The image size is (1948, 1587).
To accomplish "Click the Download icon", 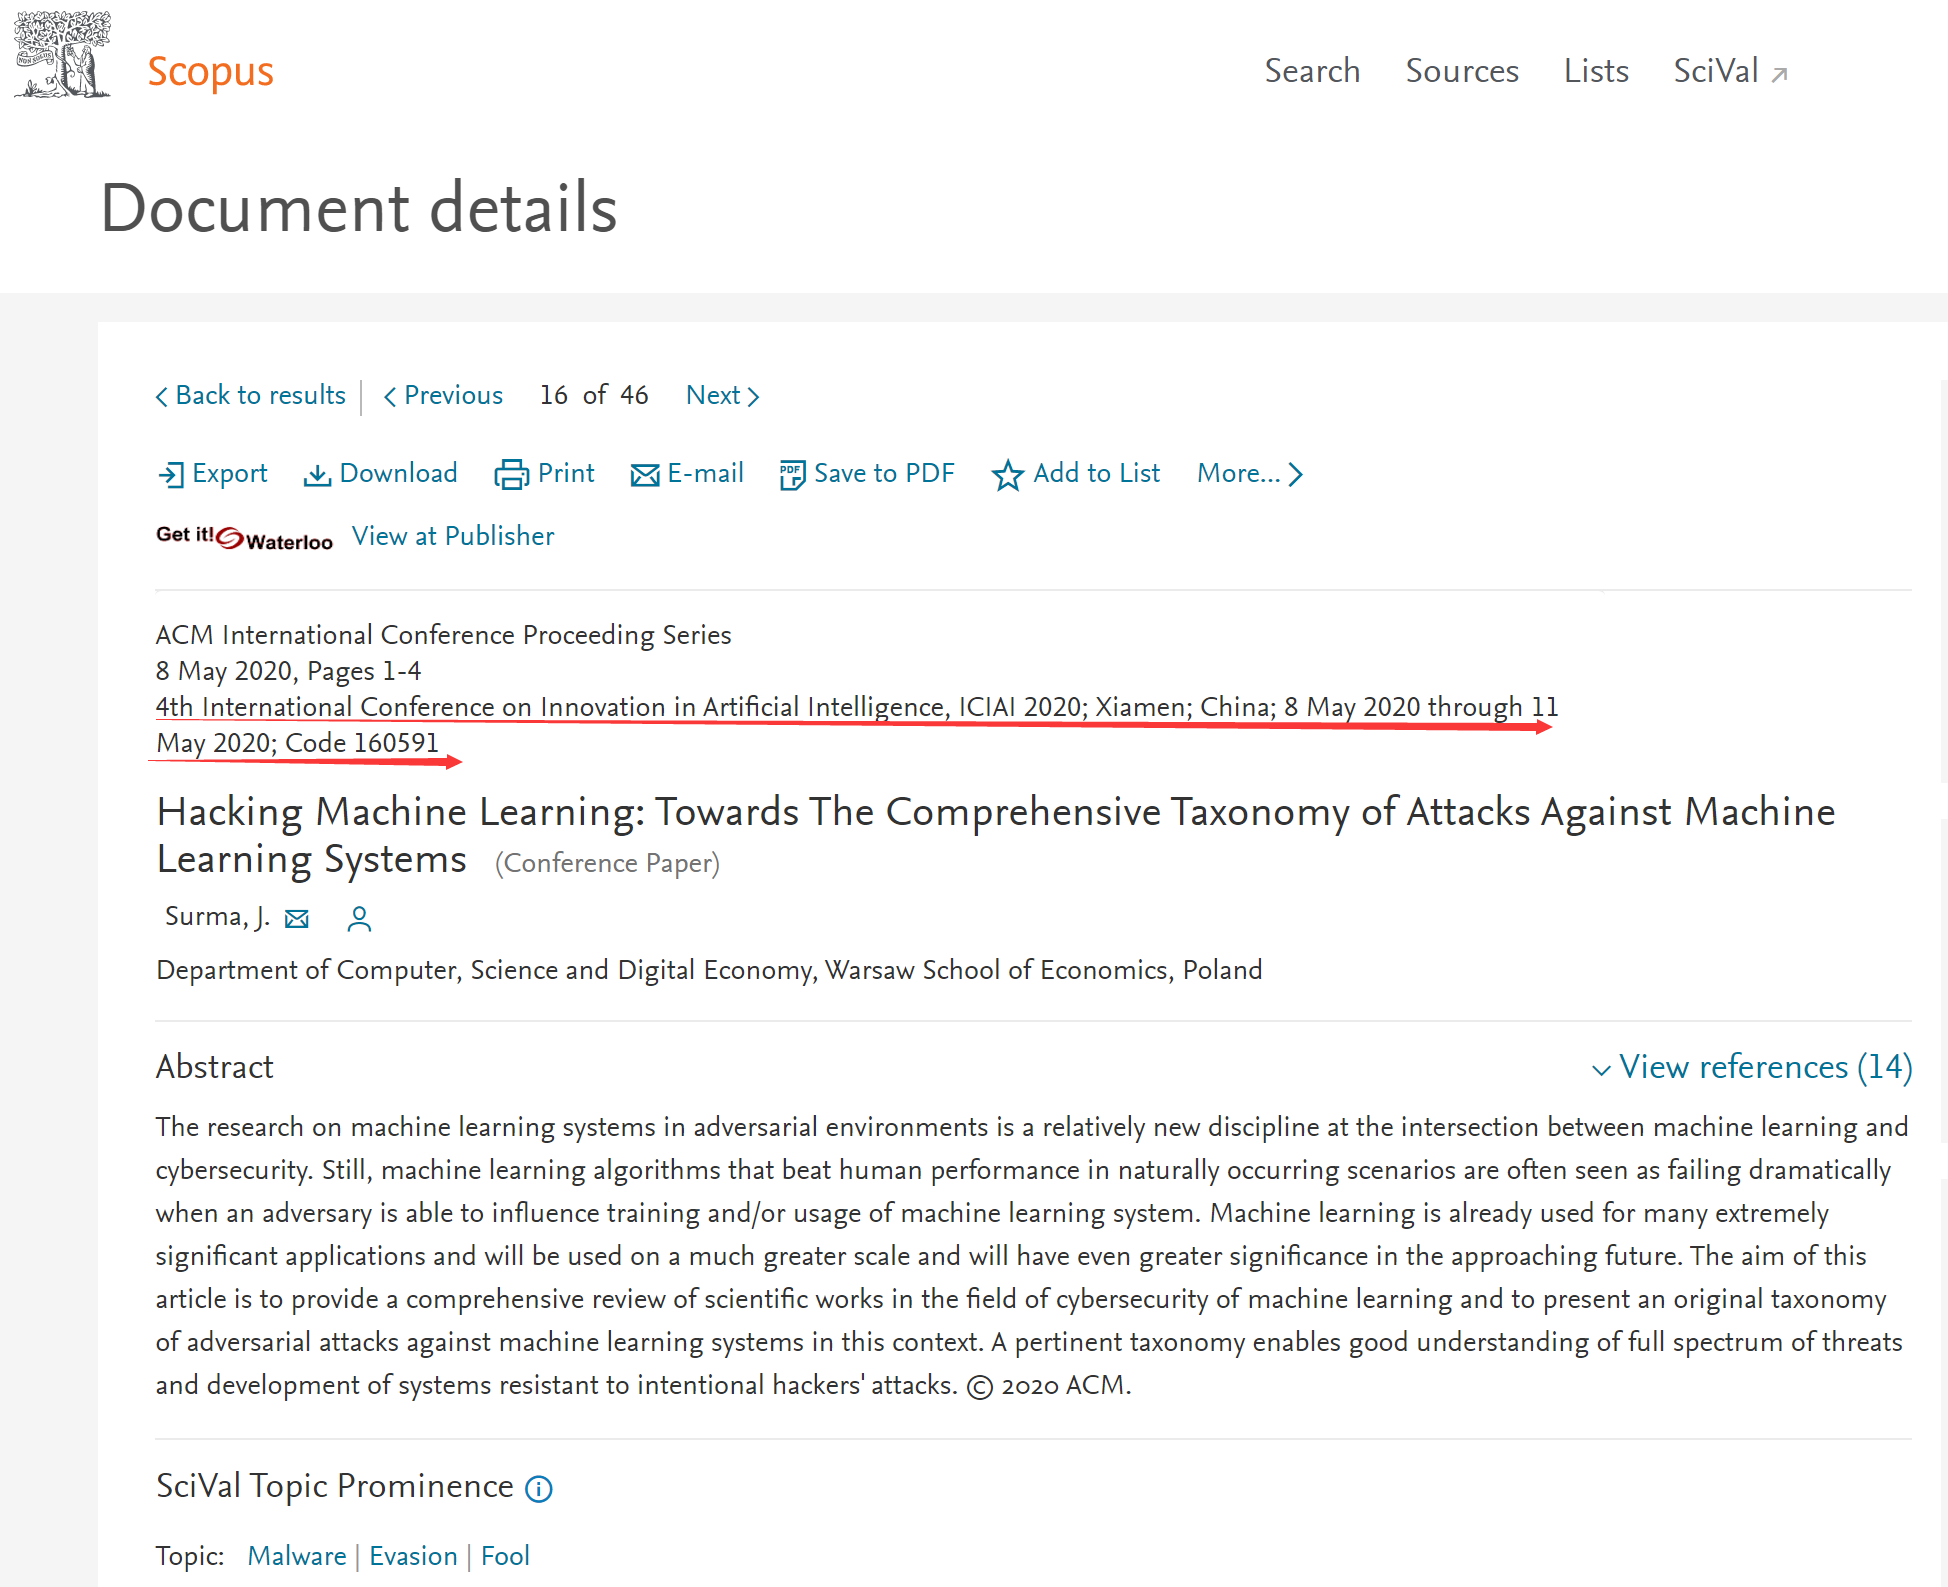I will pos(317,475).
